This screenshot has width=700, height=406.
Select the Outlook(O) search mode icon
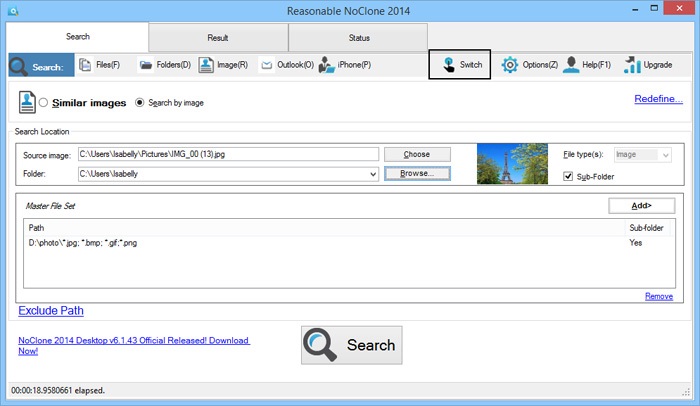[267, 65]
